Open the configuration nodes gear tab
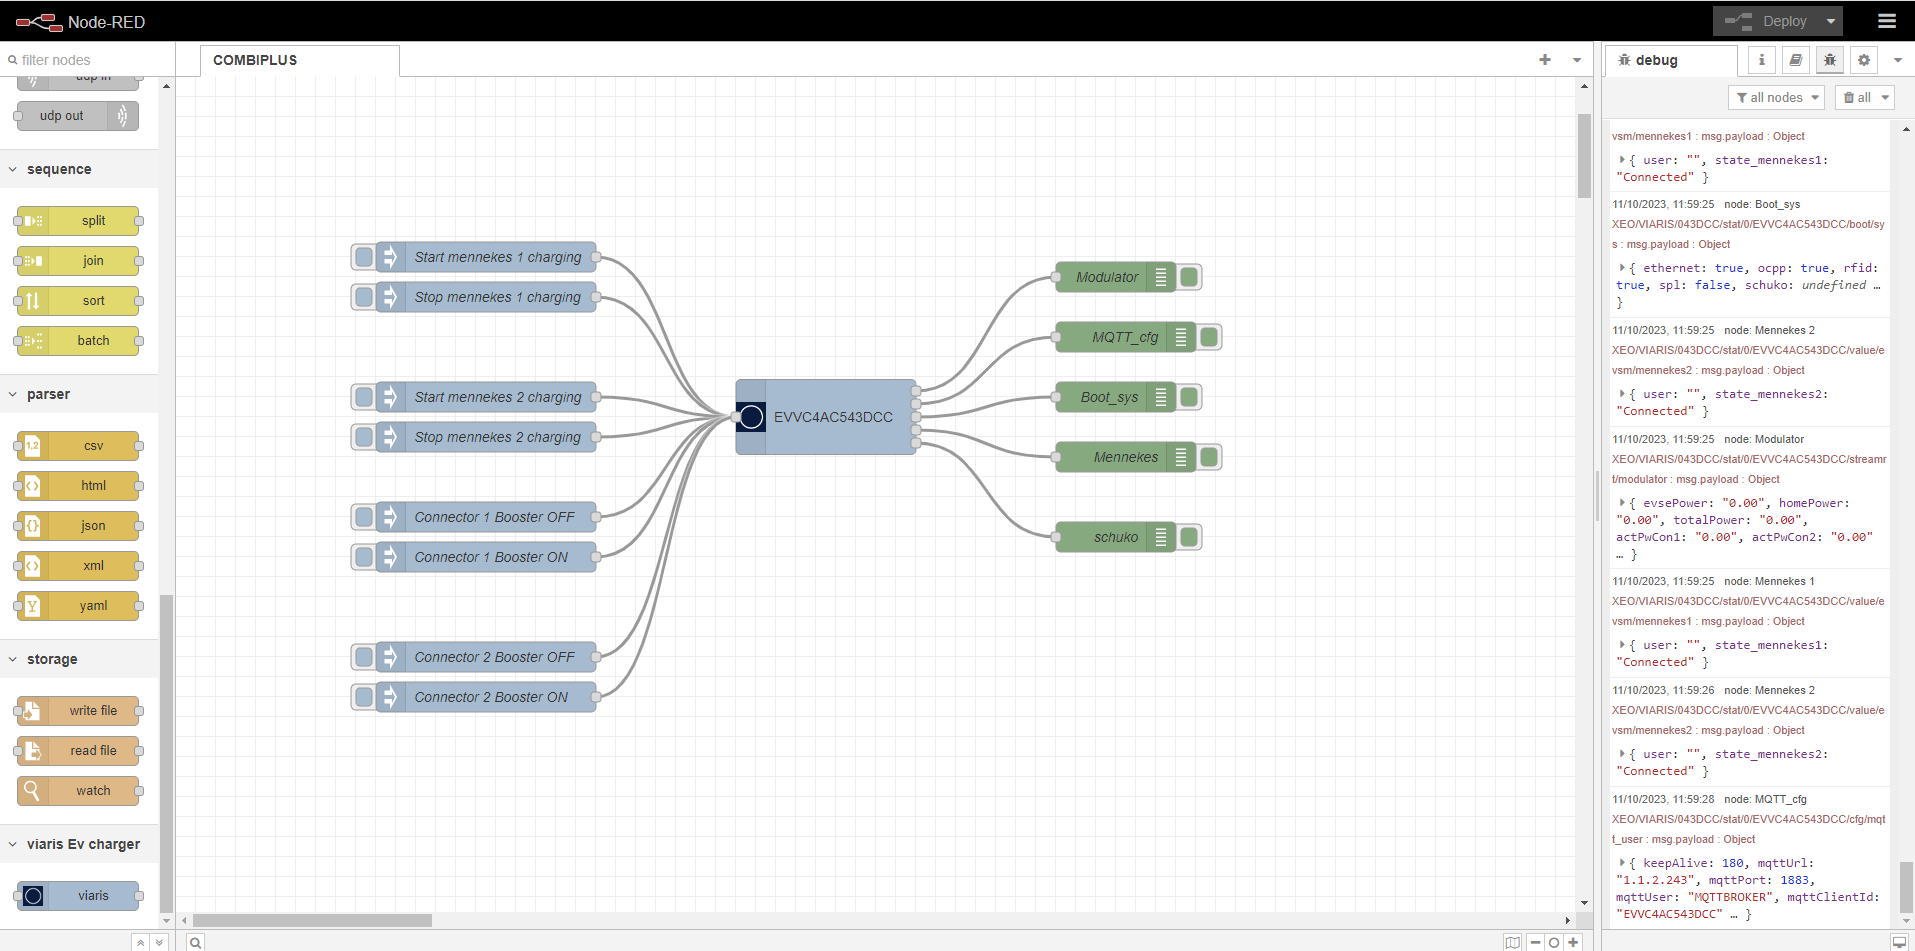This screenshot has width=1915, height=951. [x=1864, y=60]
